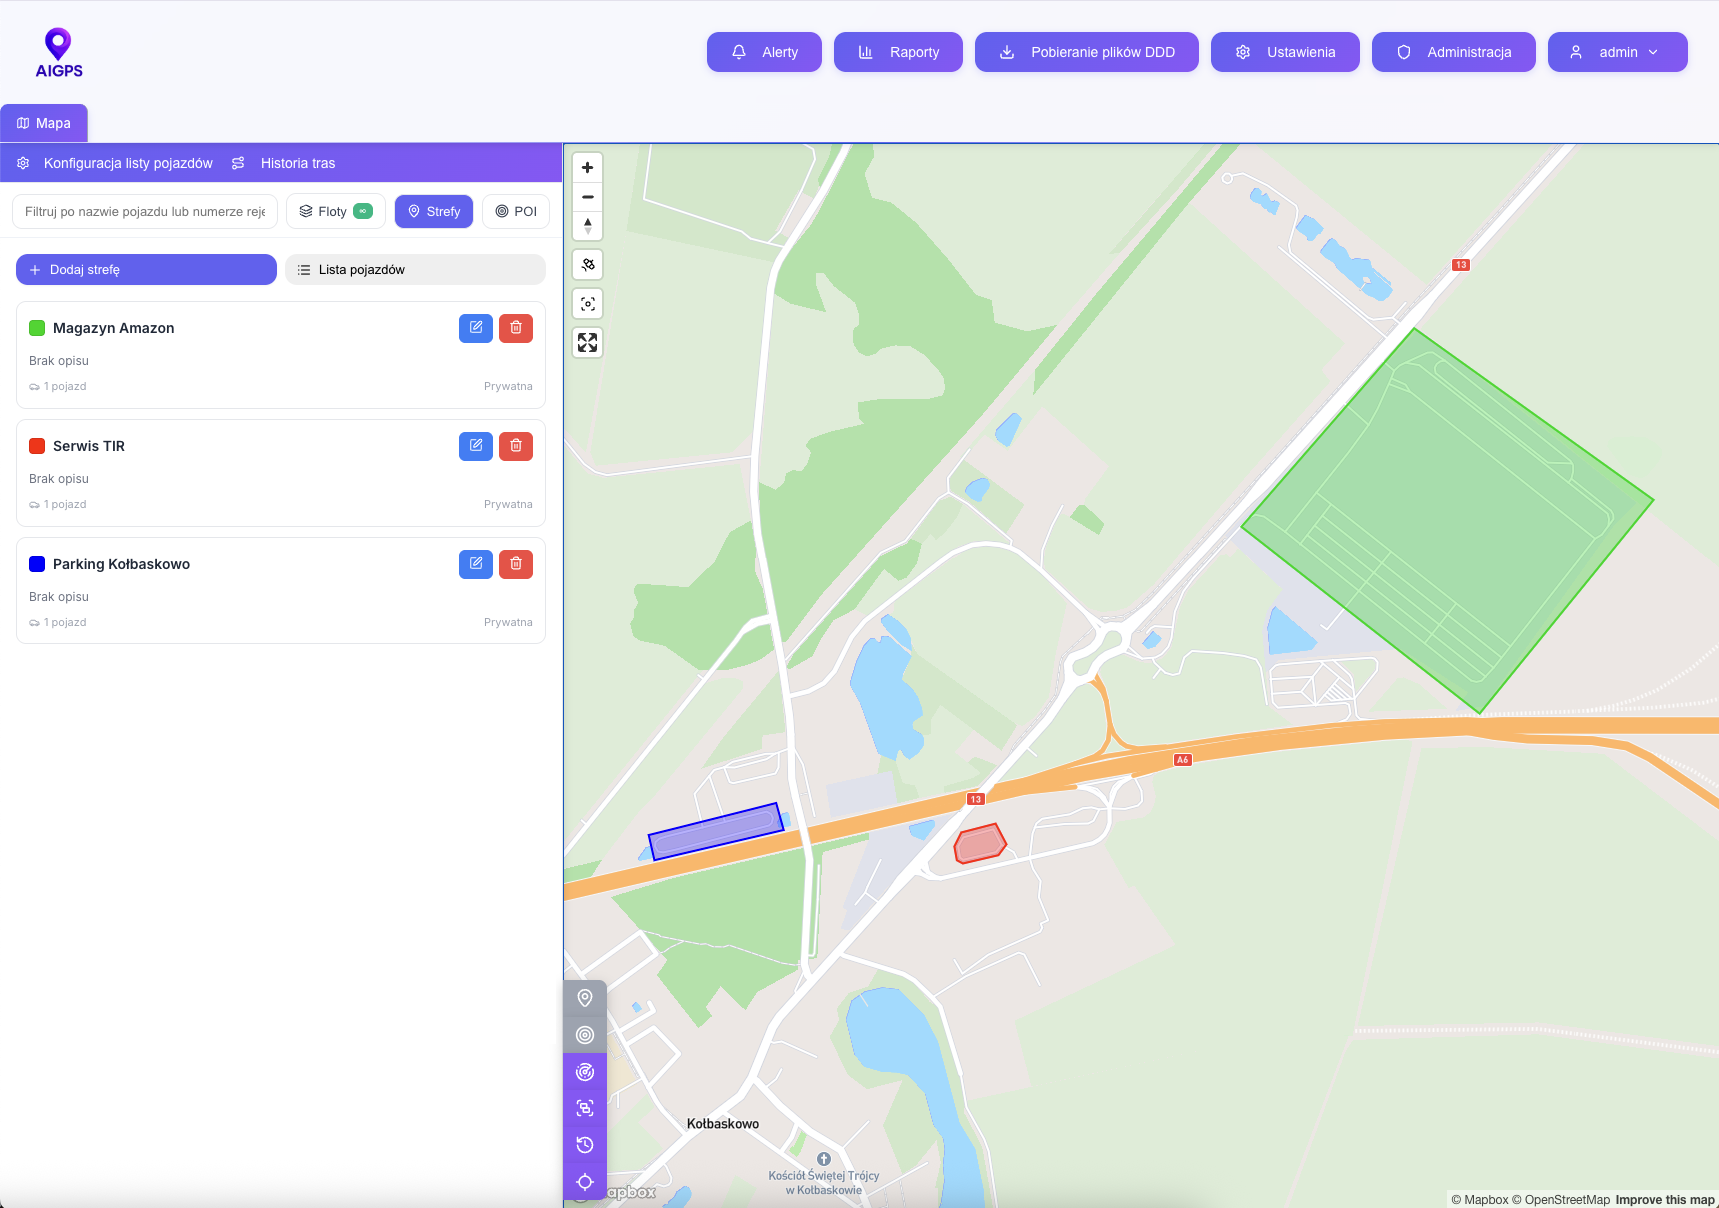Click the fullscreen map icon
Screen dimensions: 1719x1208
click(588, 342)
